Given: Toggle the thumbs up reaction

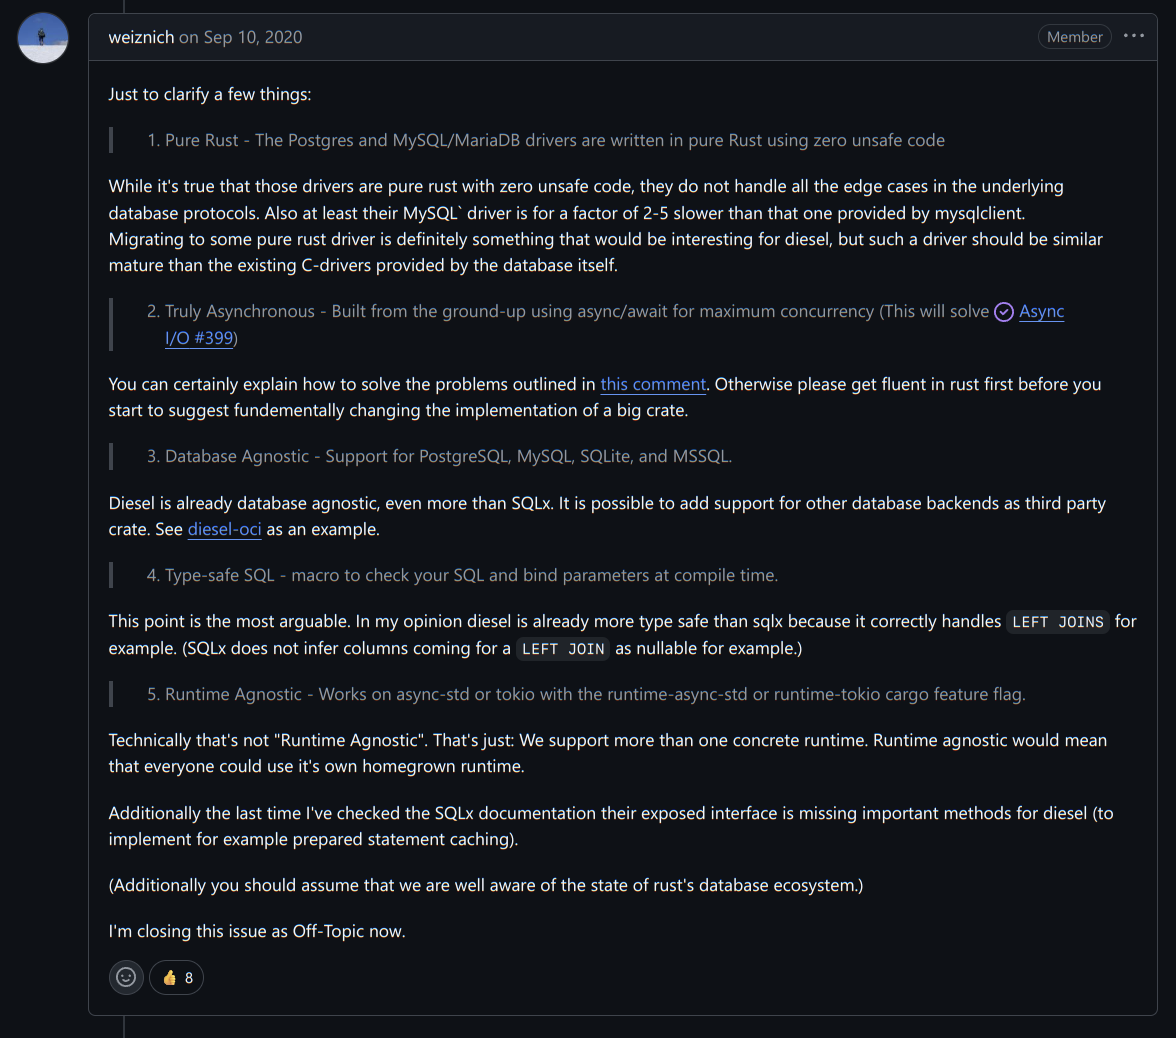Looking at the screenshot, I should click(x=177, y=977).
